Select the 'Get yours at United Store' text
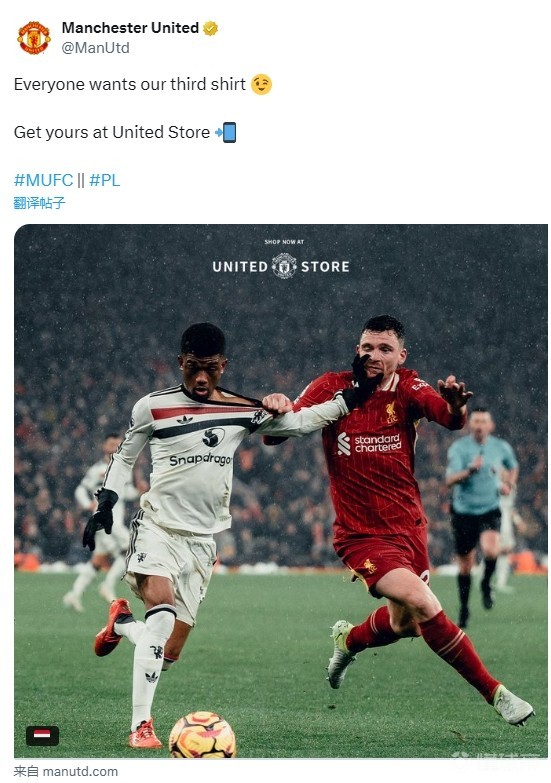The width and height of the screenshot is (551, 783). 112,132
